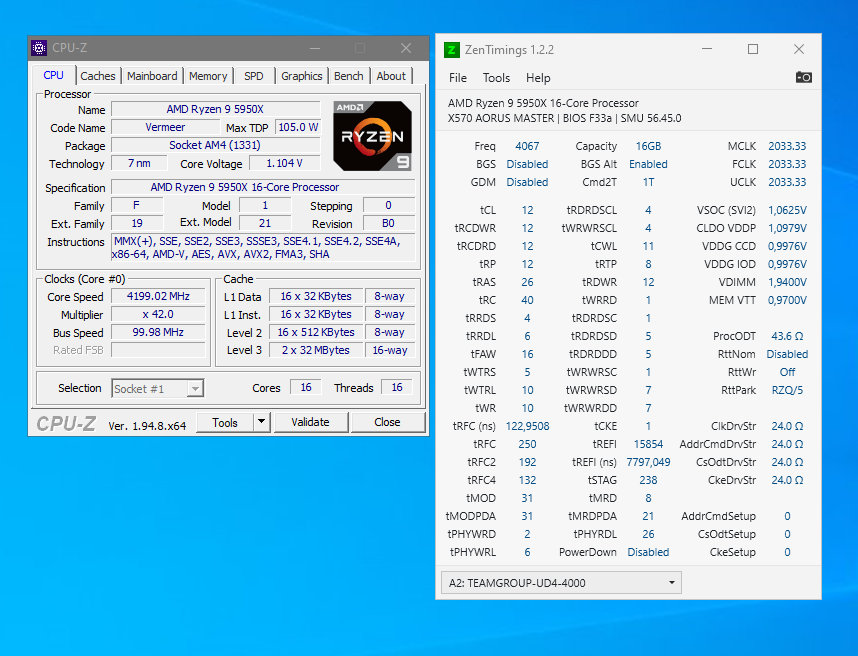
Task: Click the CPU-Z Tools button
Action: coord(225,422)
